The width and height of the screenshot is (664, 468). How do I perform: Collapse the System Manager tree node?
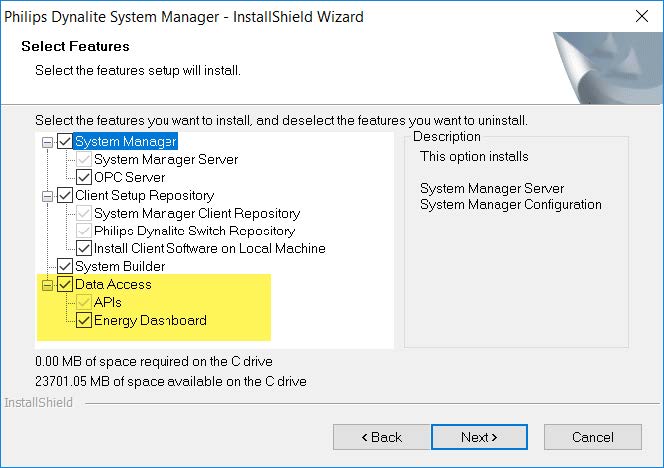(x=47, y=142)
